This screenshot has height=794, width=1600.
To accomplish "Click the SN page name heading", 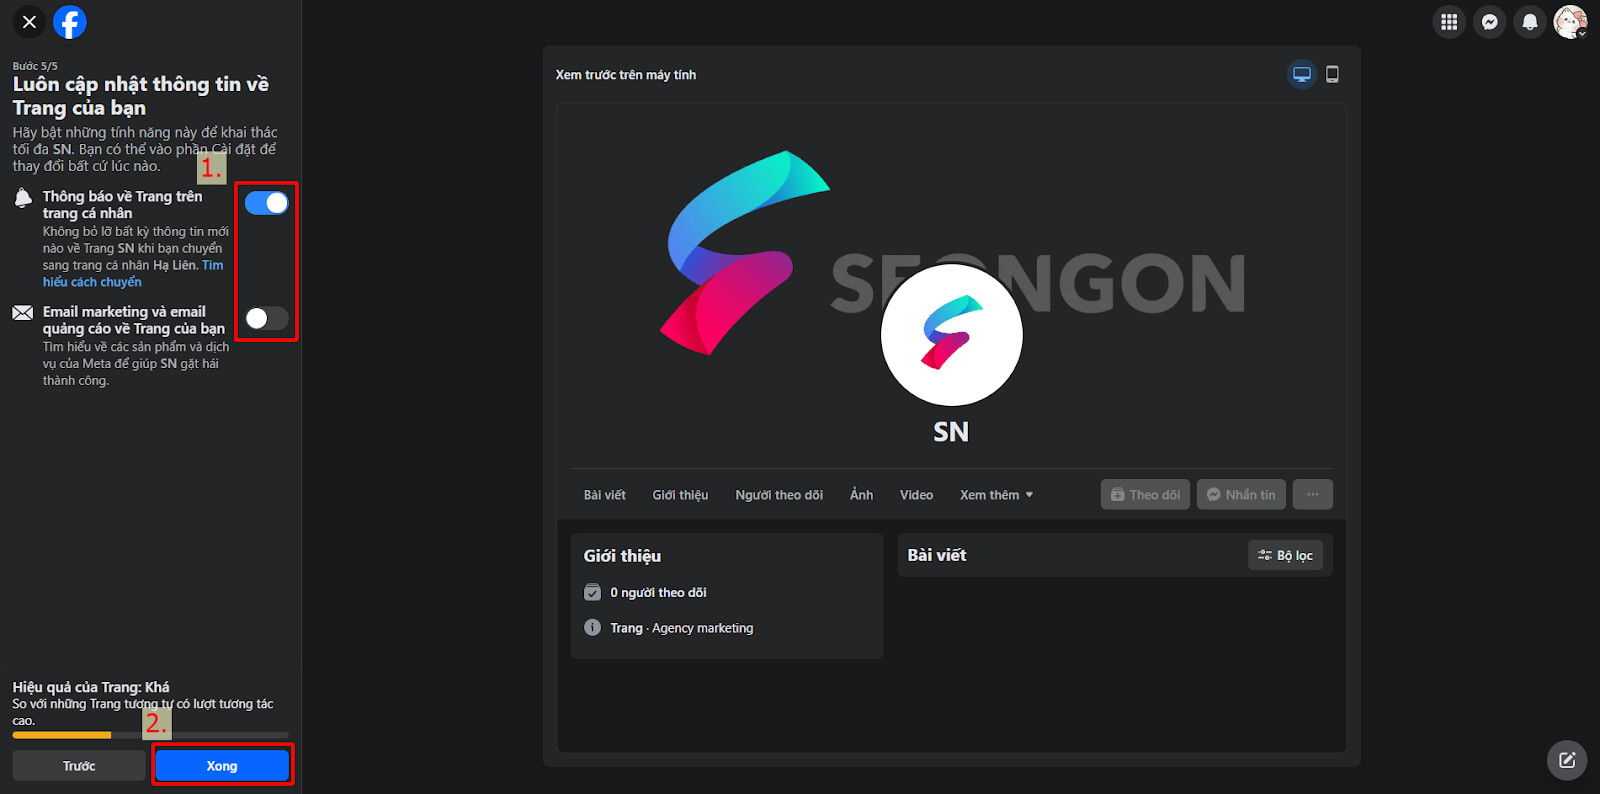I will [x=951, y=432].
